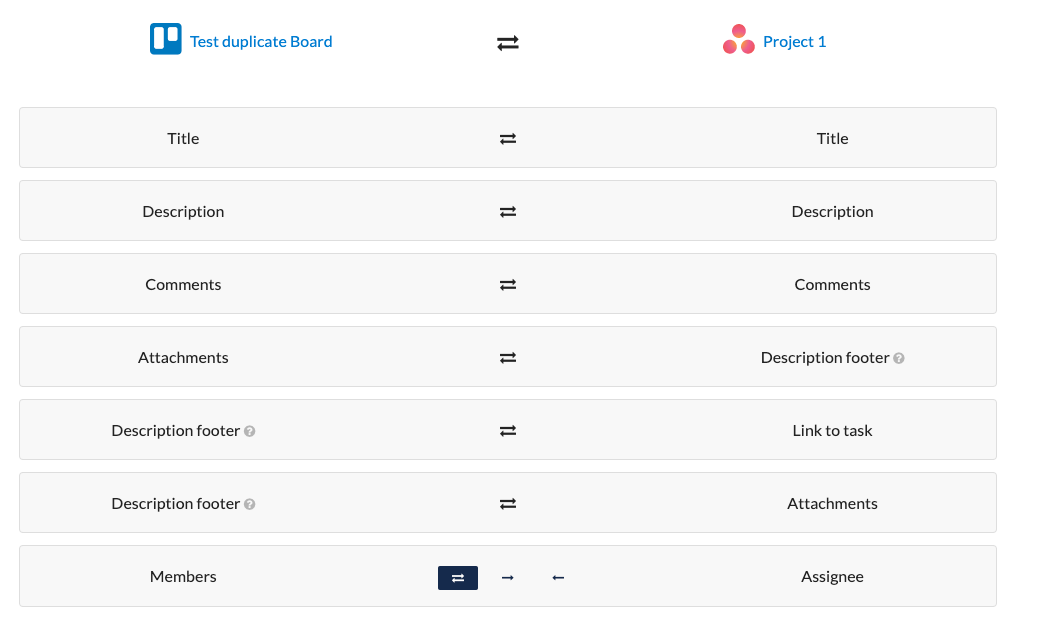This screenshot has height=635, width=1045.
Task: Click the Trello Members field label
Action: 183,577
